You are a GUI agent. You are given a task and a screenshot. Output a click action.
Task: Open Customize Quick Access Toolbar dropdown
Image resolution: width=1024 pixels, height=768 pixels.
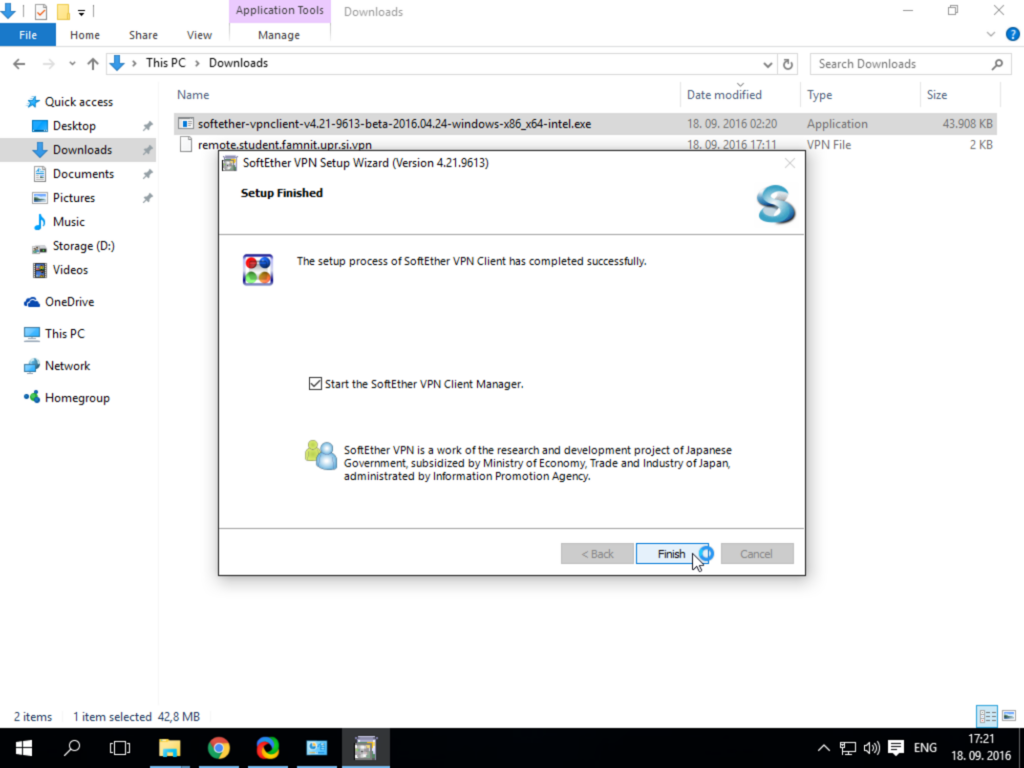(81, 12)
